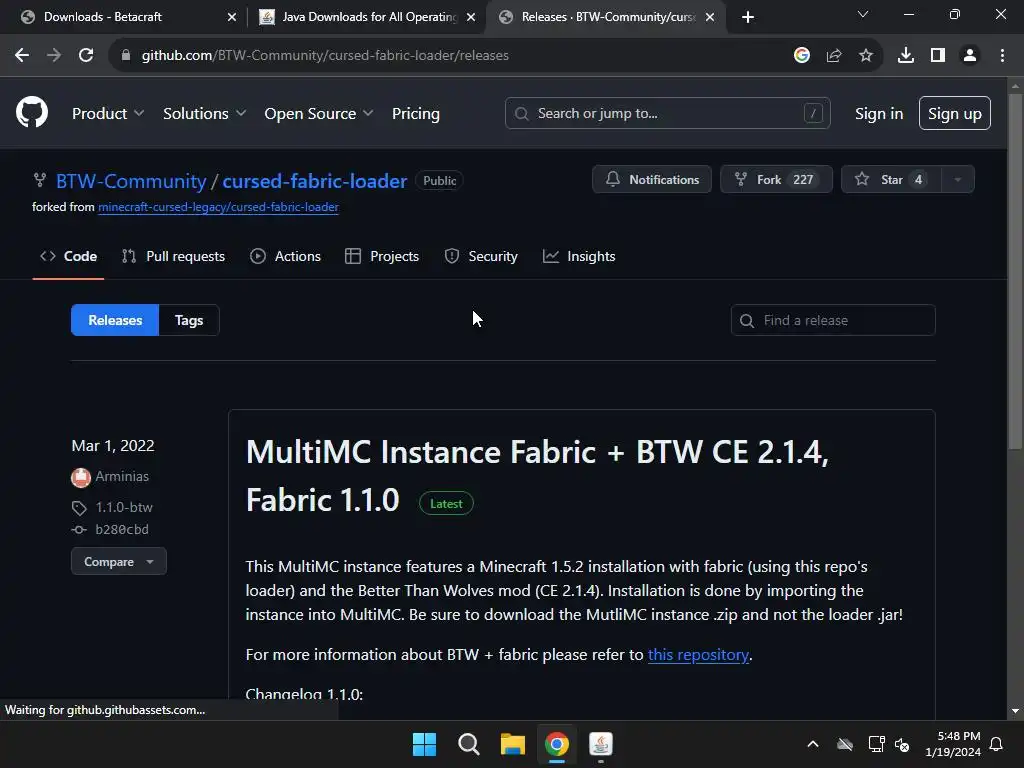Image resolution: width=1024 pixels, height=768 pixels.
Task: Open the Security tab
Action: pos(481,256)
